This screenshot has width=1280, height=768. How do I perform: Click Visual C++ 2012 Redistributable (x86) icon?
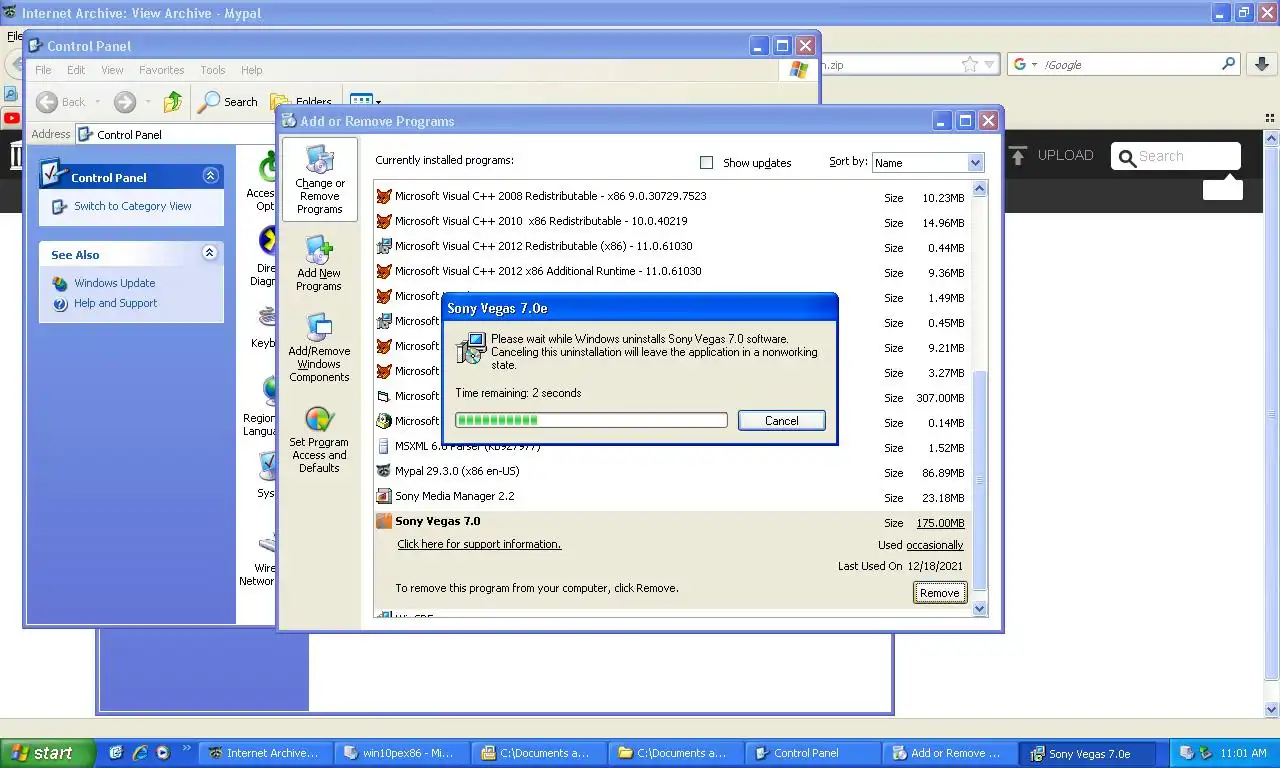(383, 246)
